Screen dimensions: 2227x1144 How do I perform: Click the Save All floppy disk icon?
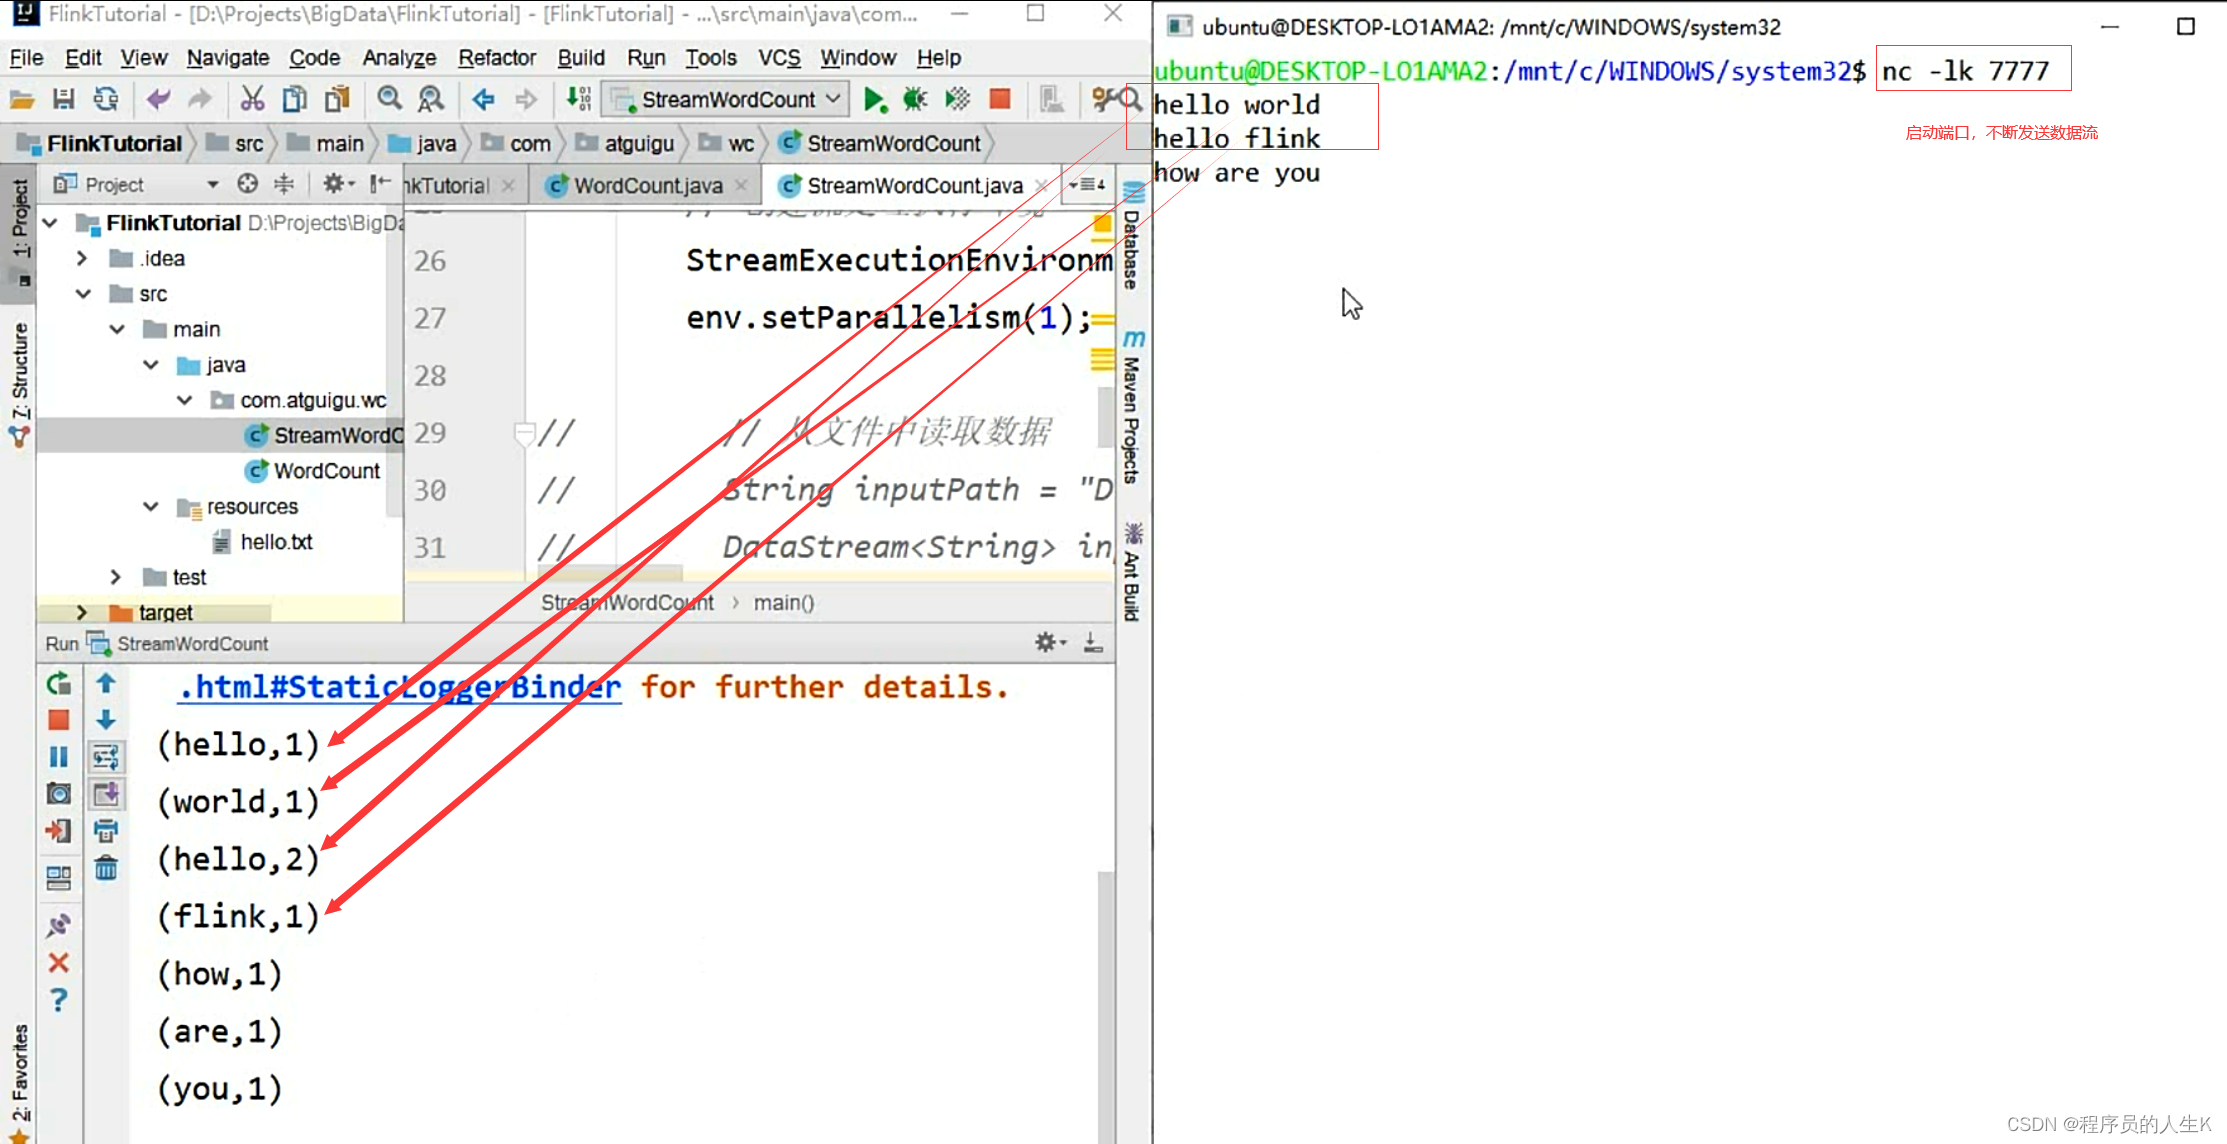(64, 99)
